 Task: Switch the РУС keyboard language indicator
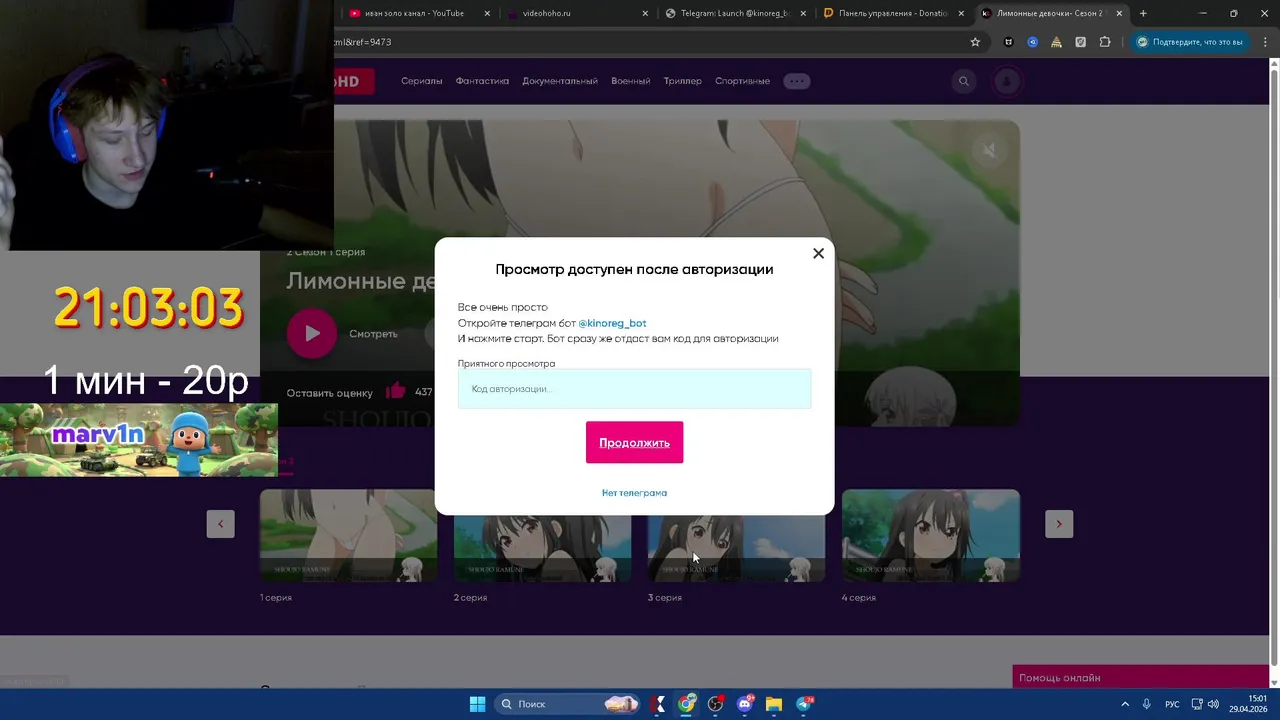click(1172, 704)
